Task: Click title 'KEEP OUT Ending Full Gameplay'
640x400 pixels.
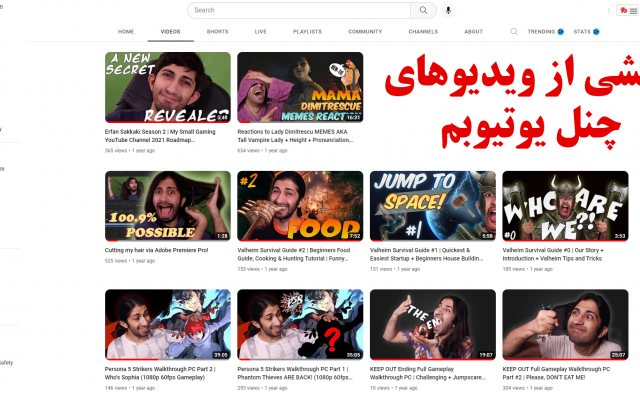Action: click(428, 373)
